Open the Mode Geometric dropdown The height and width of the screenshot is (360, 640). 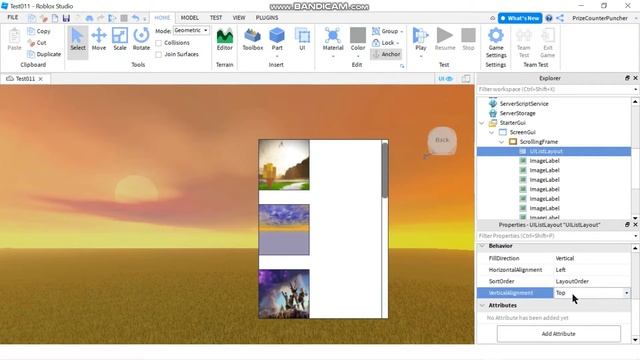[191, 31]
